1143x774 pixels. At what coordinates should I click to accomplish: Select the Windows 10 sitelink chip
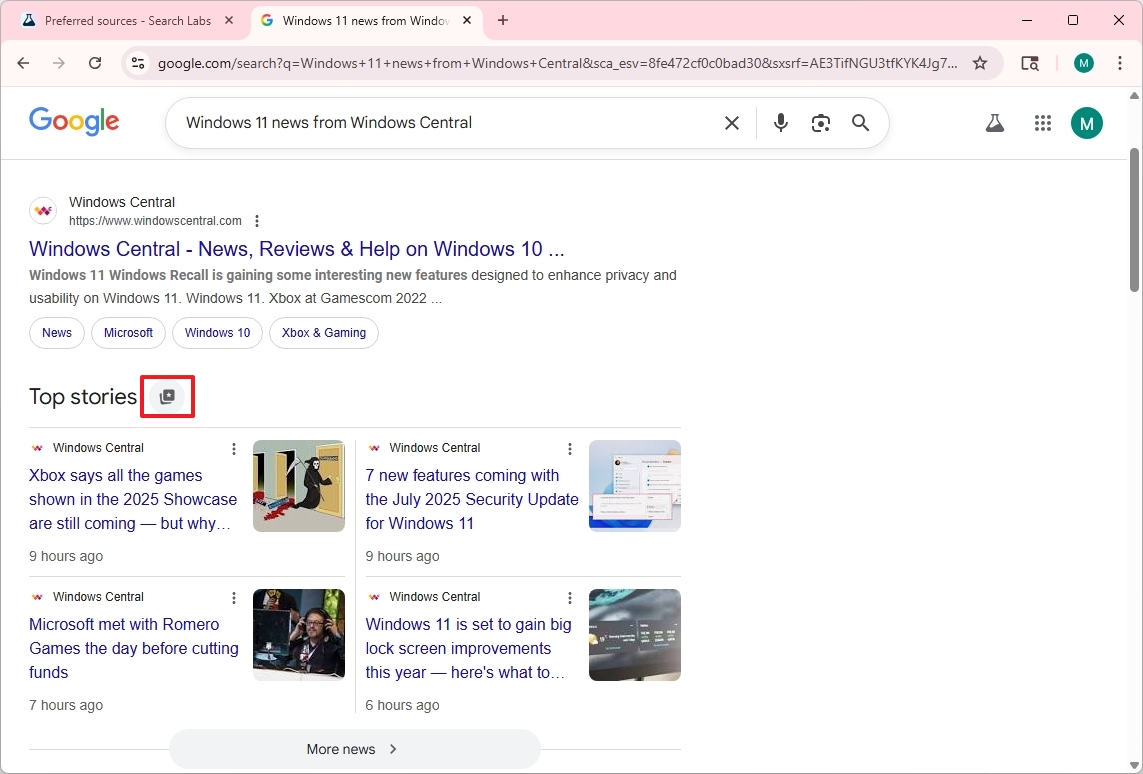click(x=217, y=333)
